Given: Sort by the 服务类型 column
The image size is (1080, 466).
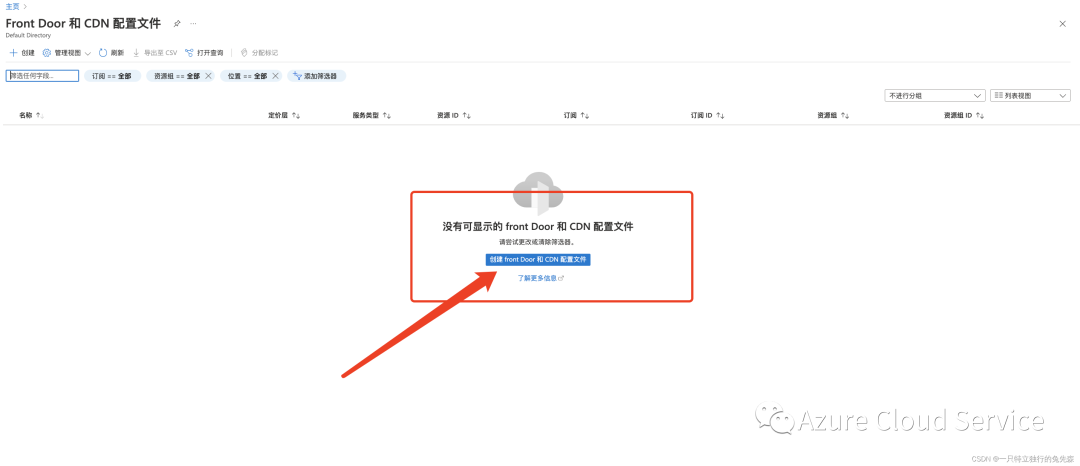Looking at the screenshot, I should (x=372, y=116).
